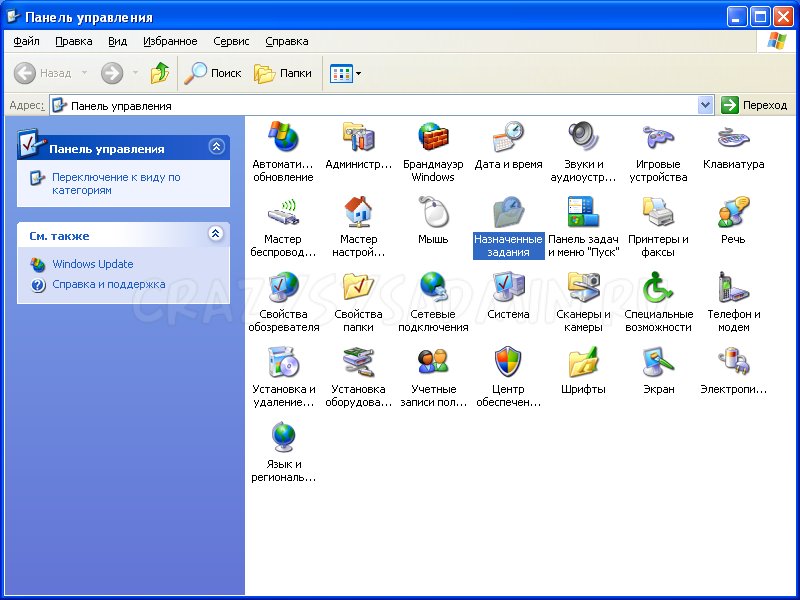The image size is (800, 600).
Task: Open Принтеры и факсы icon
Action: point(658,212)
